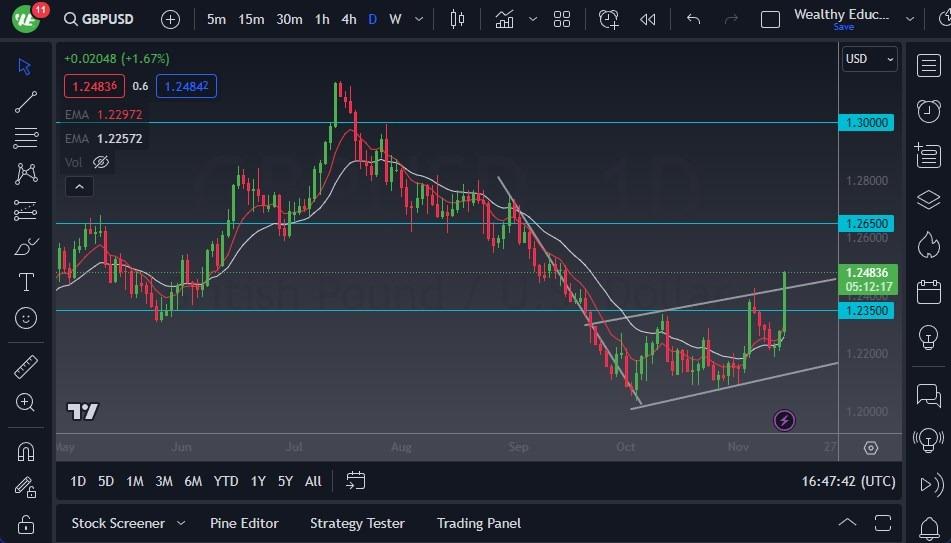
Task: Redo the chart action
Action: tap(731, 19)
